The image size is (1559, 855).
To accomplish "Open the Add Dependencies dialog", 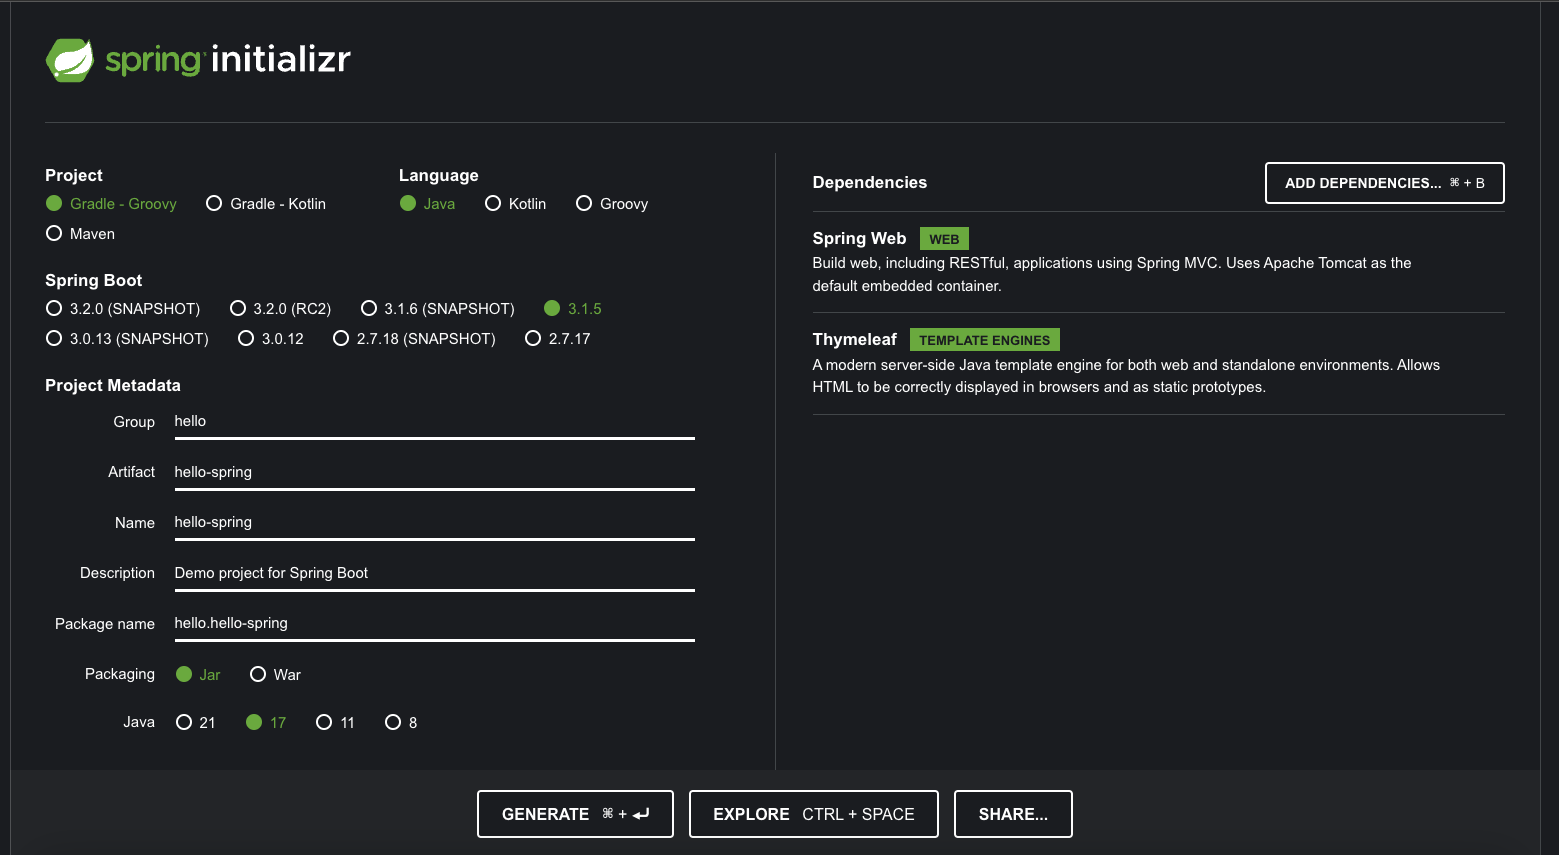I will point(1385,183).
